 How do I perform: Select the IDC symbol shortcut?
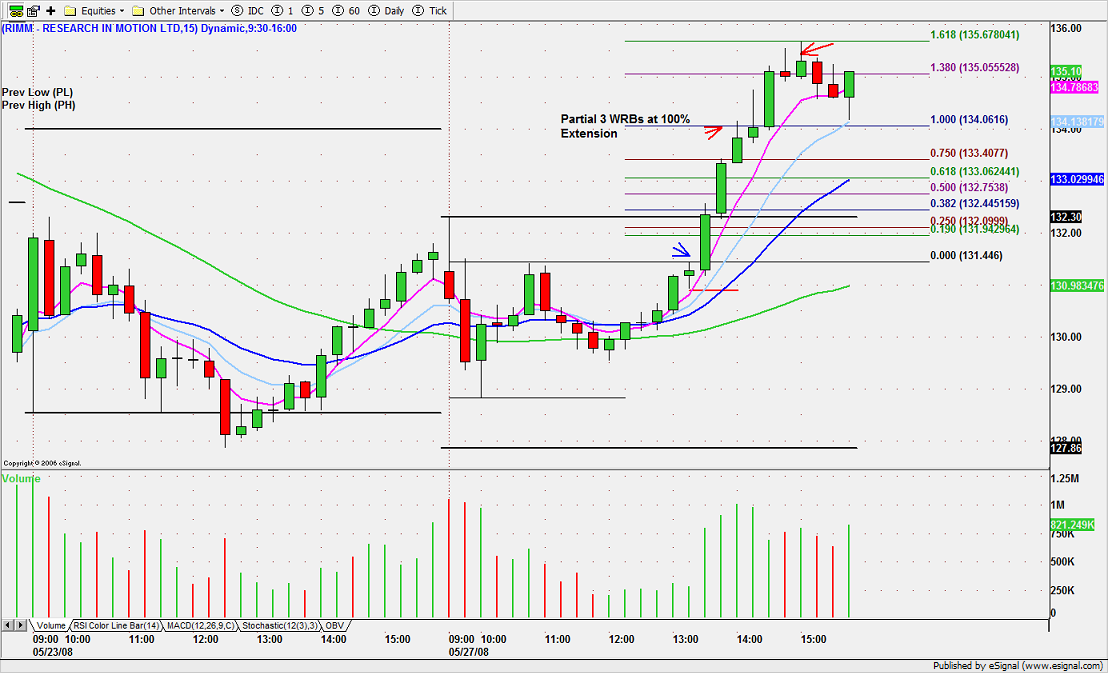click(x=247, y=11)
